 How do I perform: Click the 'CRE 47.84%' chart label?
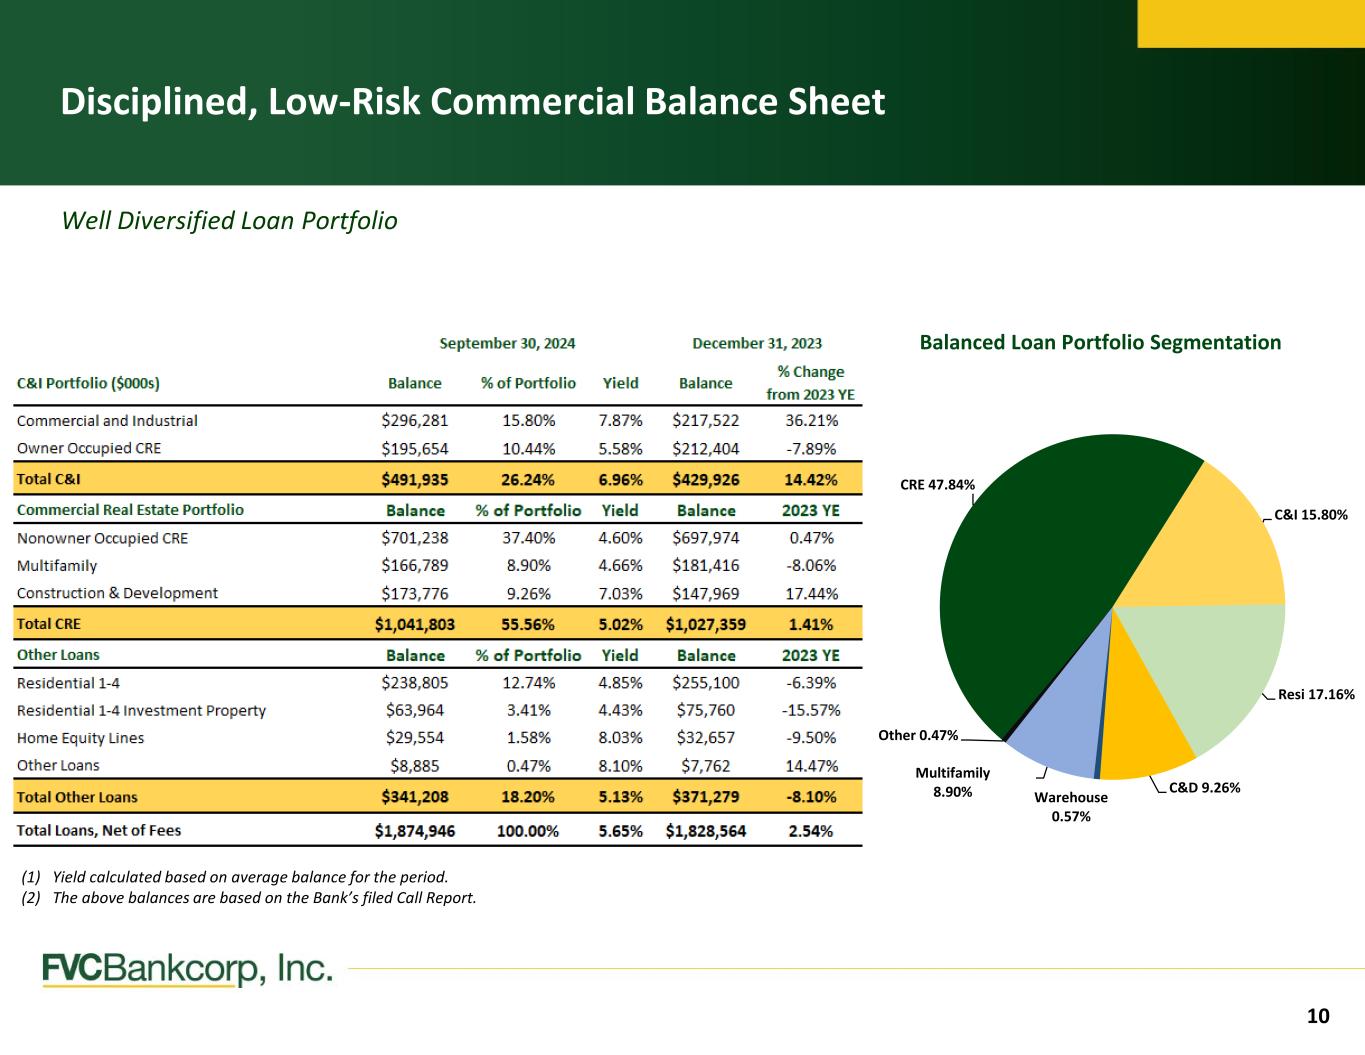tap(937, 485)
